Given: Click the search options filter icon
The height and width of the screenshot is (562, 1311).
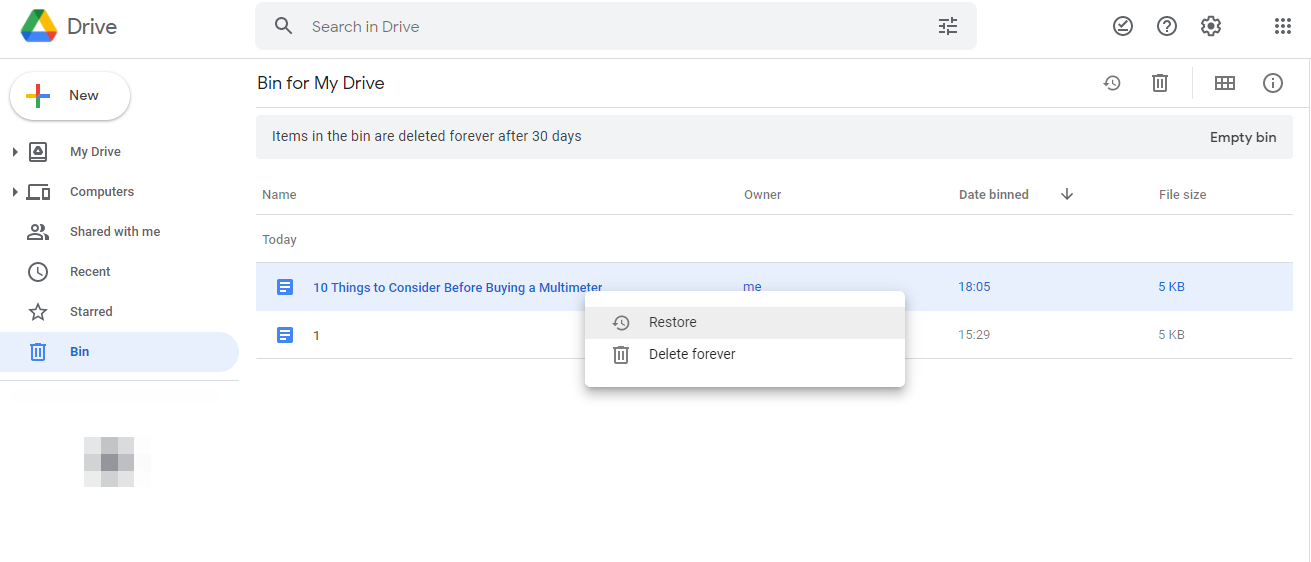Looking at the screenshot, I should click(x=947, y=27).
